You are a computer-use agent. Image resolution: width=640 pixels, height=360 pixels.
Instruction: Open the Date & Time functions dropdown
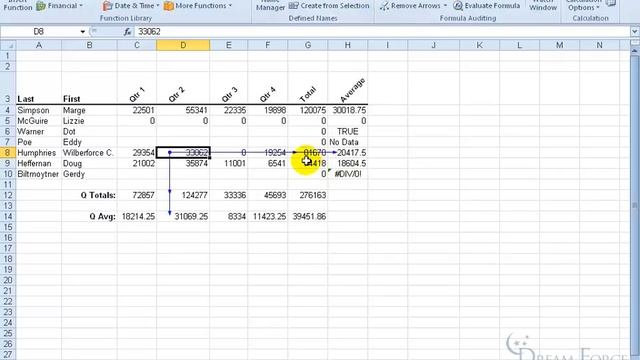coord(131,6)
